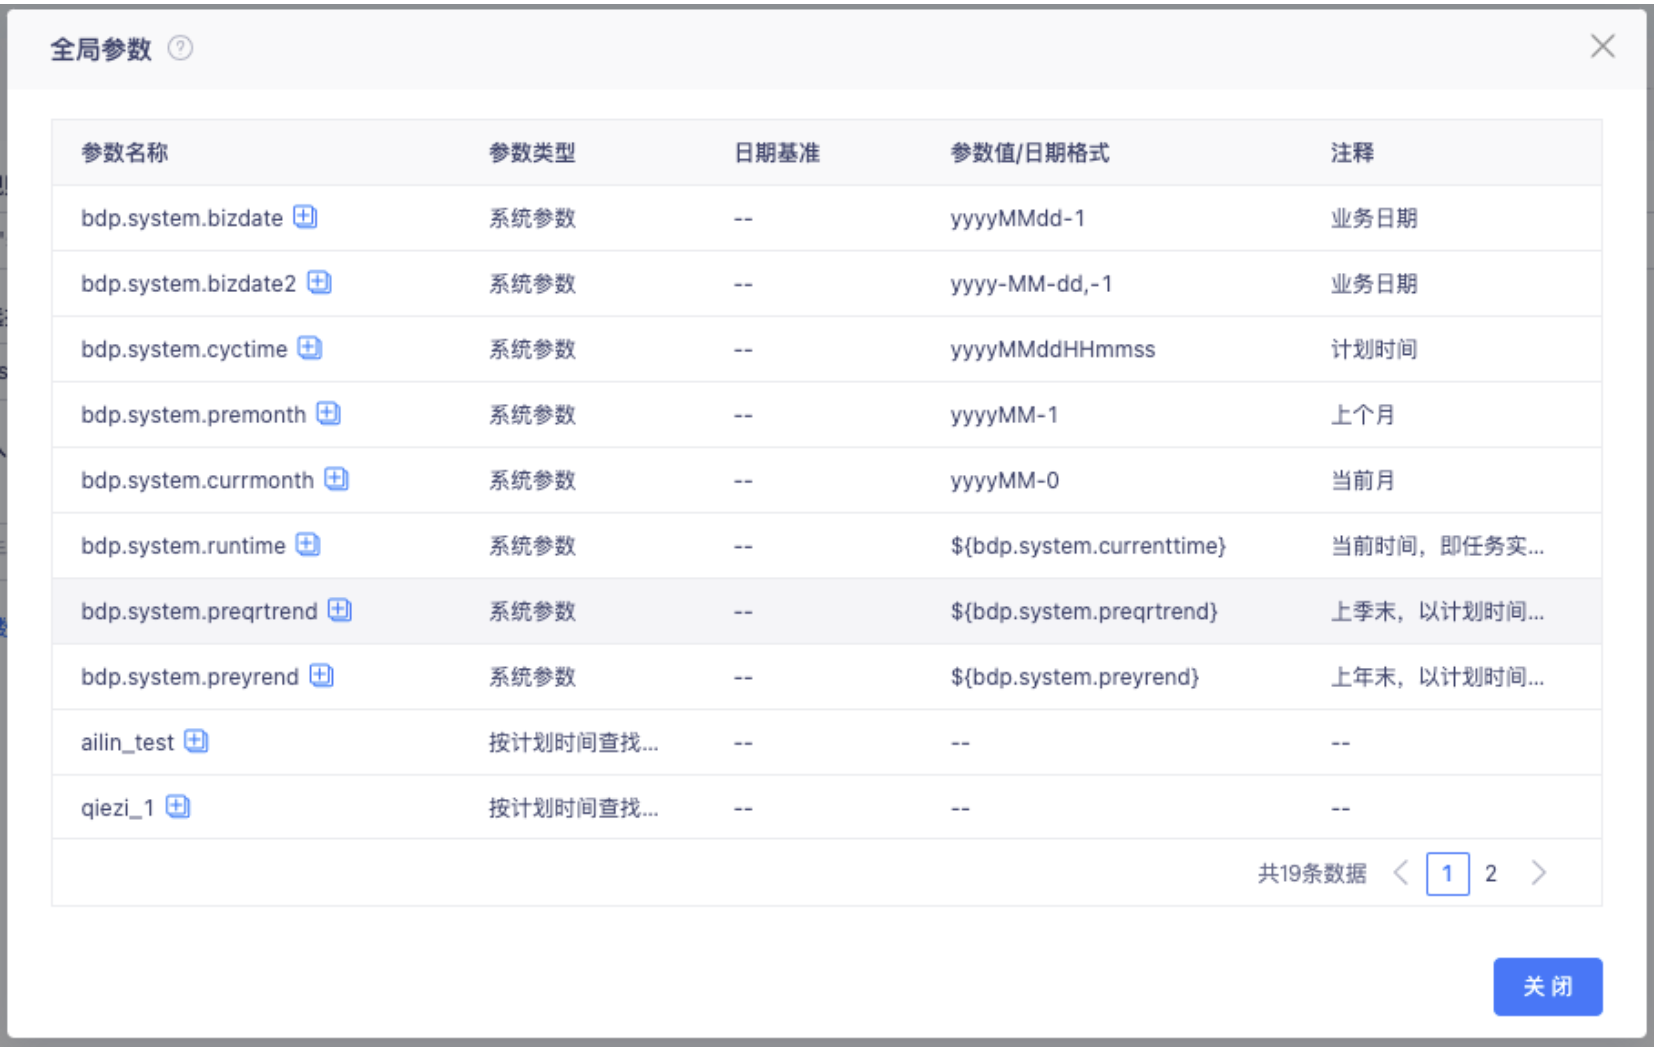Click copy icon next to bdp.system.premonth

(x=329, y=413)
